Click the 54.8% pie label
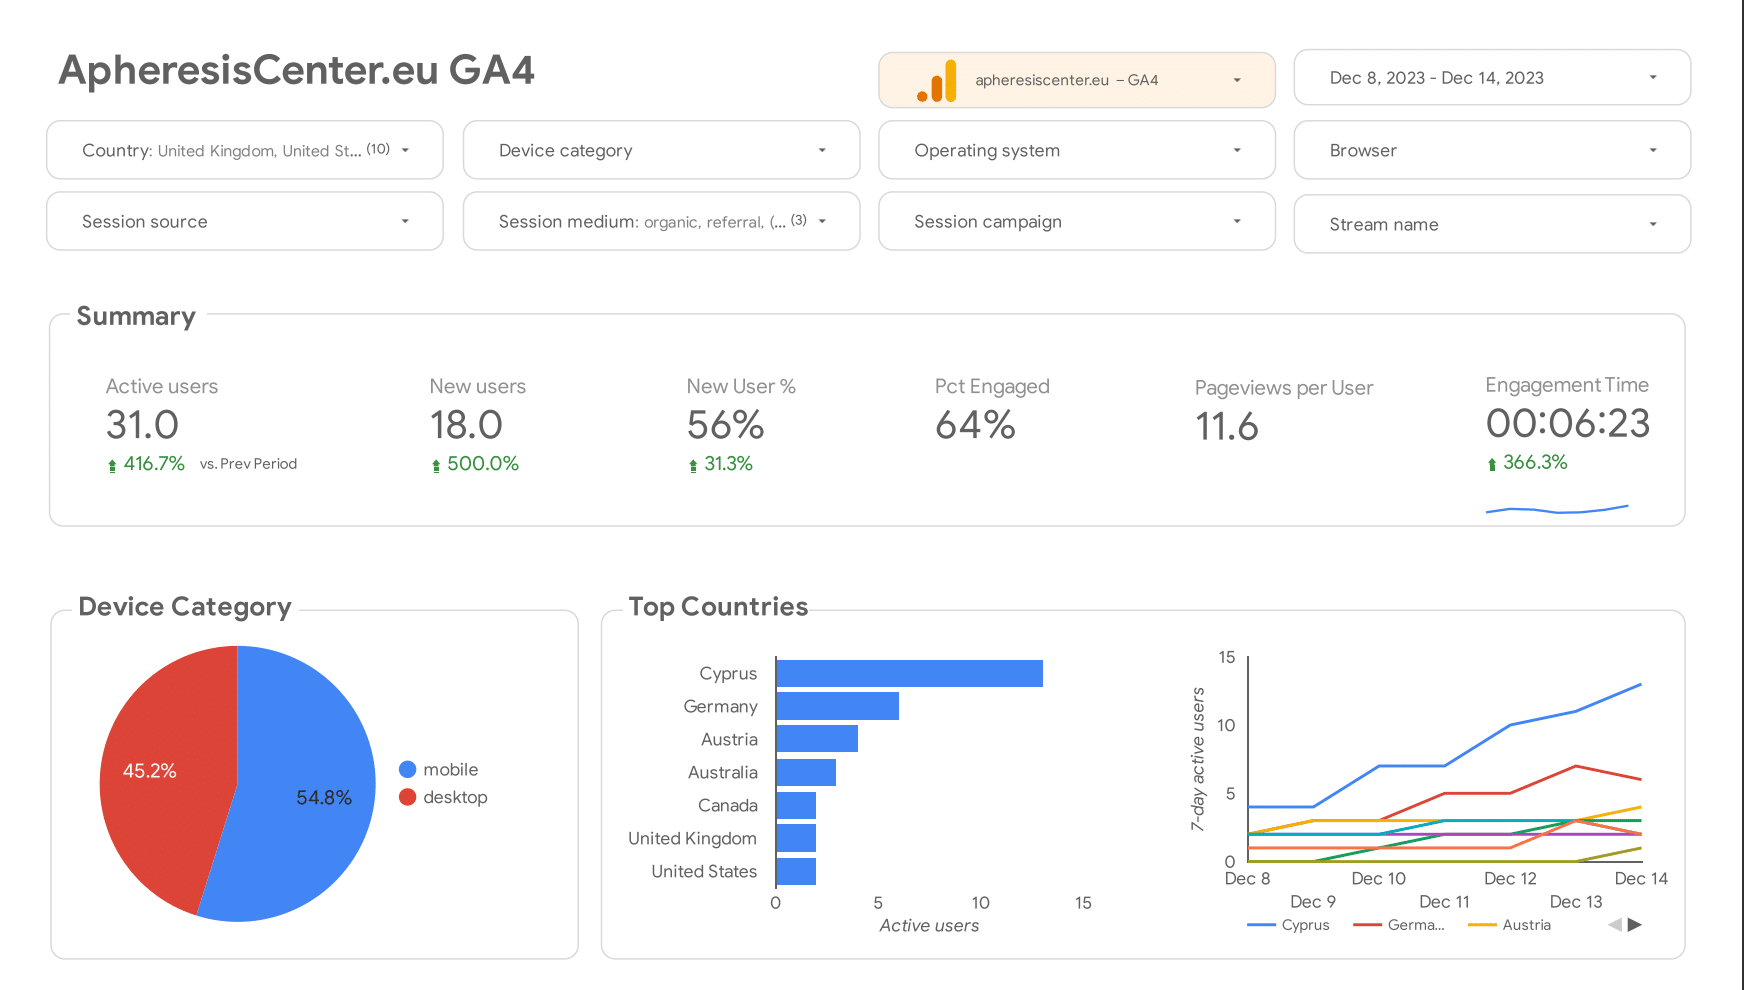The height and width of the screenshot is (990, 1744). [324, 798]
